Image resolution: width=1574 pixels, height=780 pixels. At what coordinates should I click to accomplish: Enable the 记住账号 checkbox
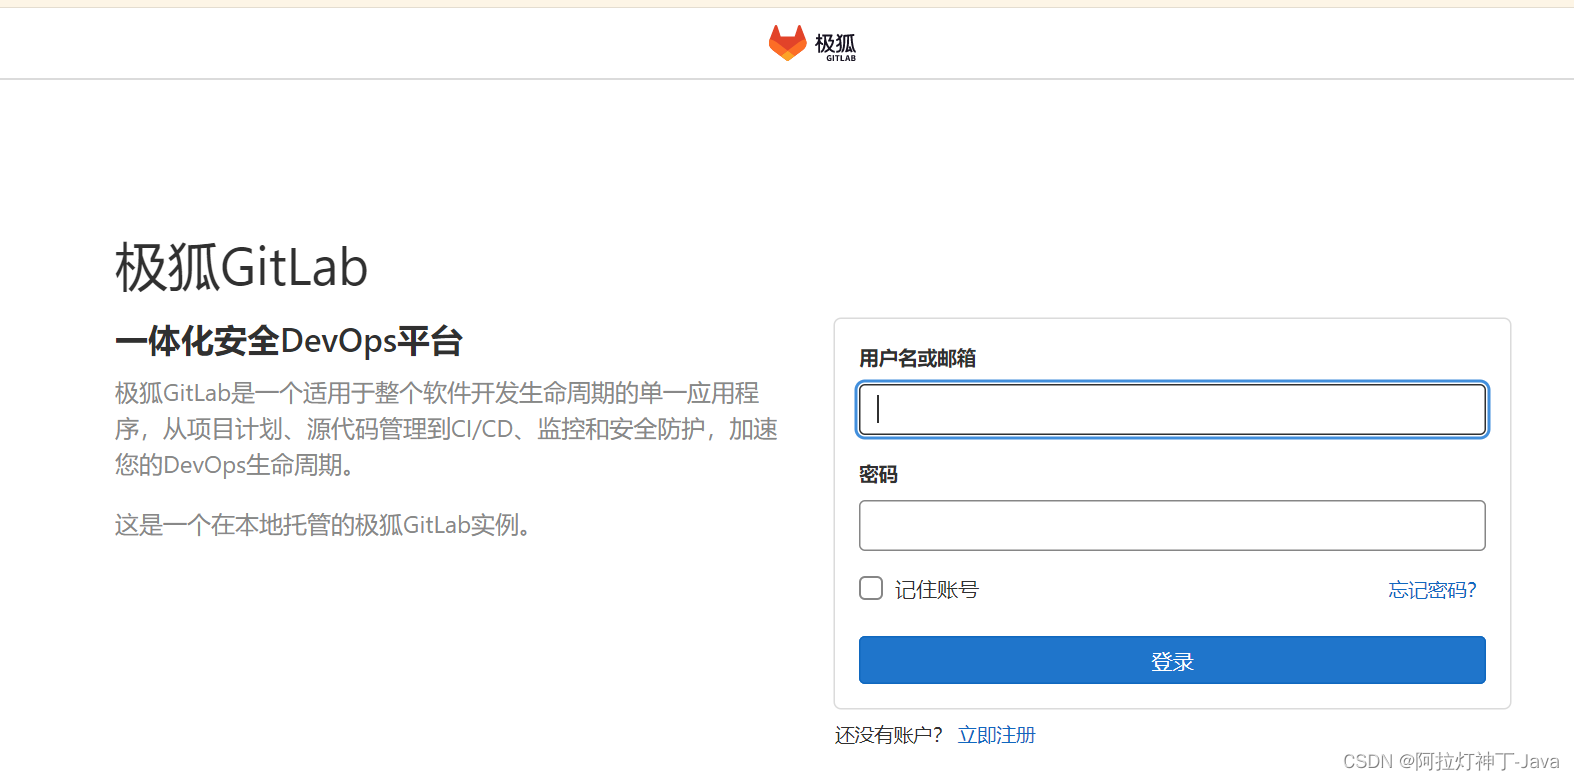point(871,588)
